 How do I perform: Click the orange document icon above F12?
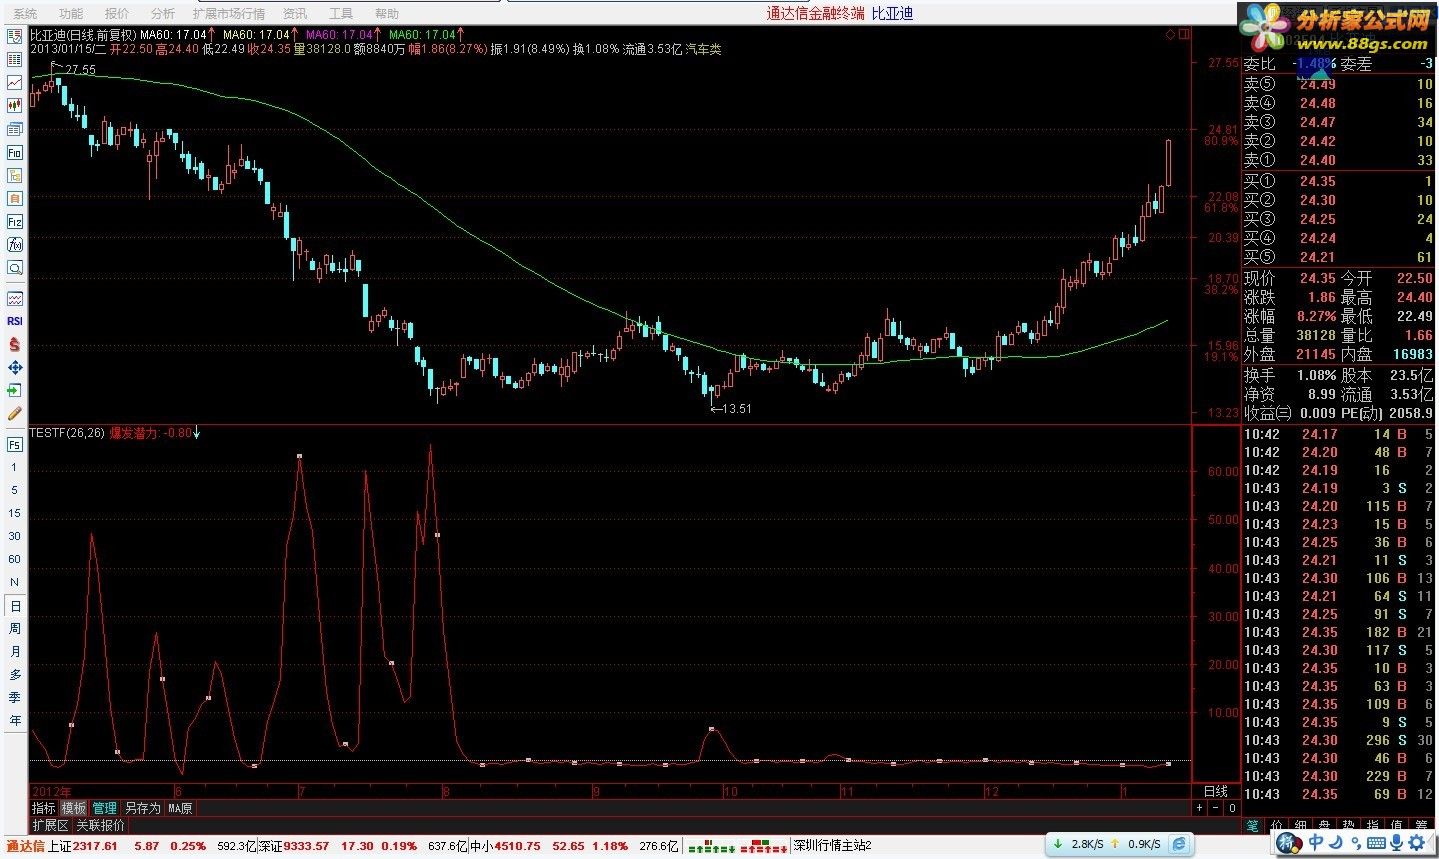[x=15, y=198]
